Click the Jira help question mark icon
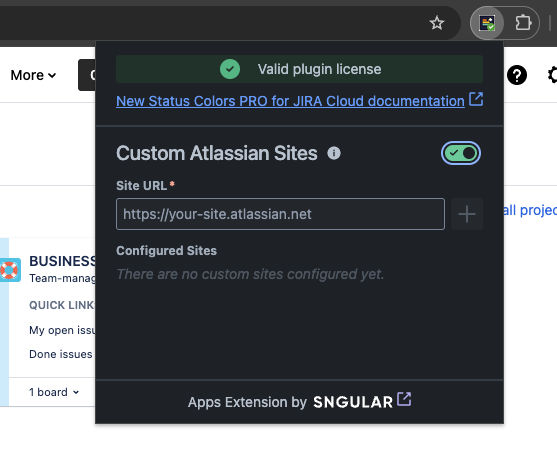The image size is (557, 462). (517, 75)
